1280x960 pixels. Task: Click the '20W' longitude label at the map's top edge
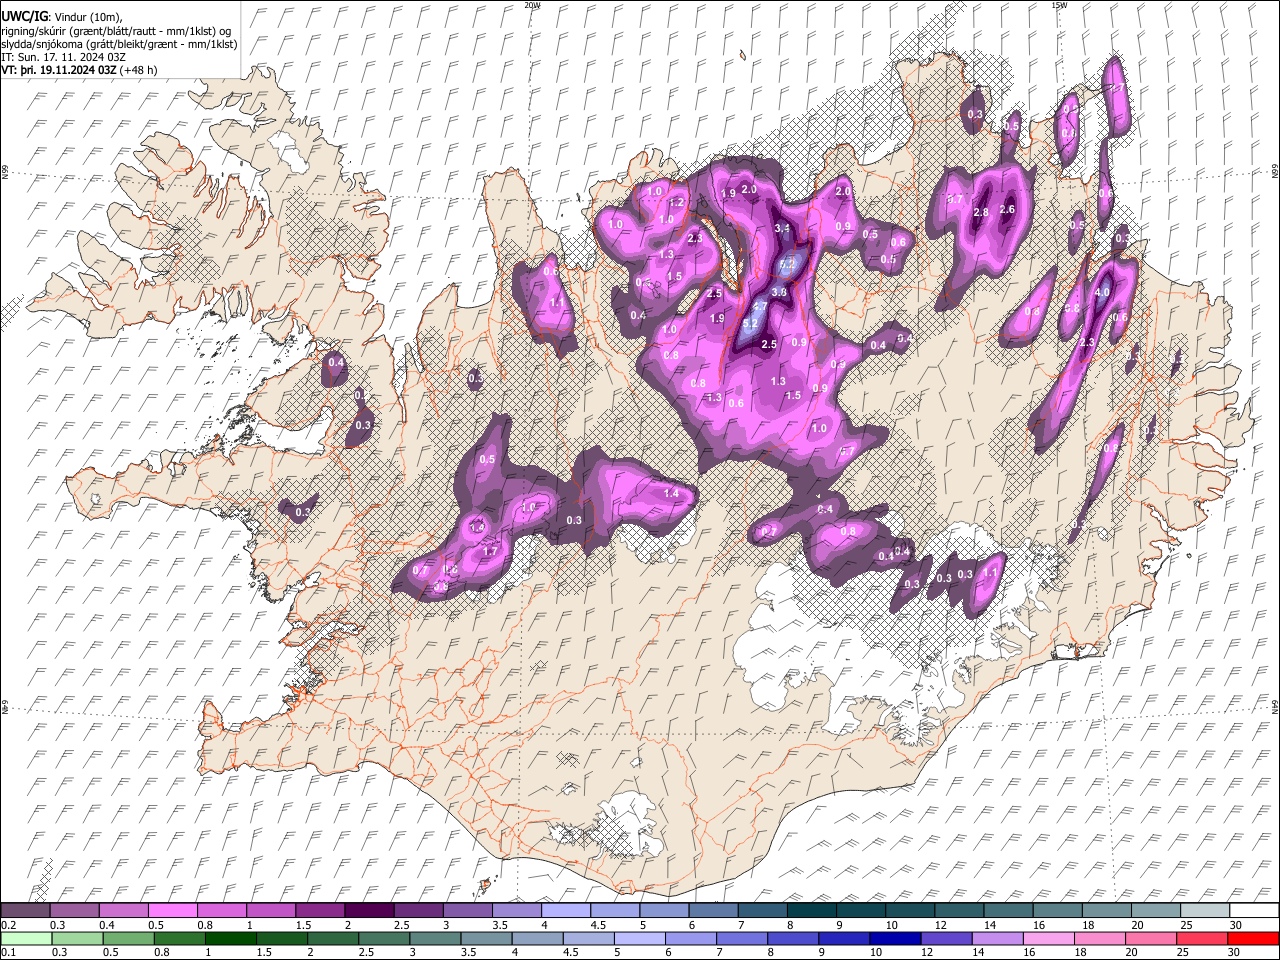(532, 5)
